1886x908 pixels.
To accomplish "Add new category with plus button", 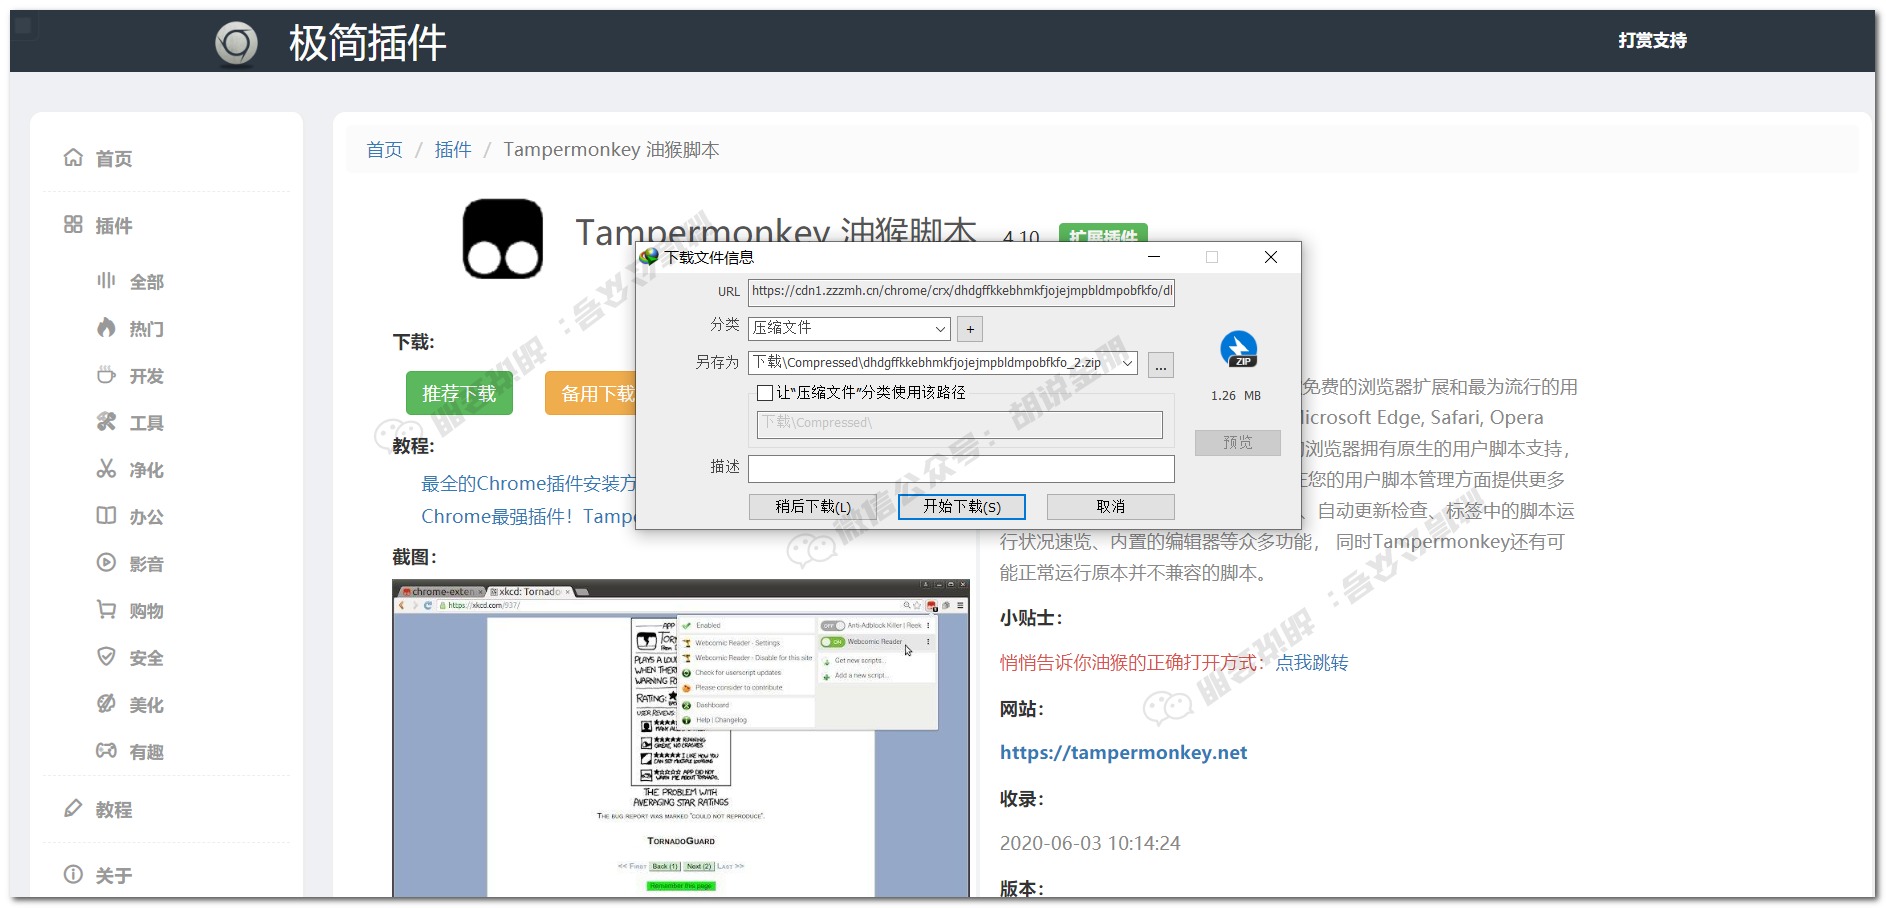I will point(970,328).
